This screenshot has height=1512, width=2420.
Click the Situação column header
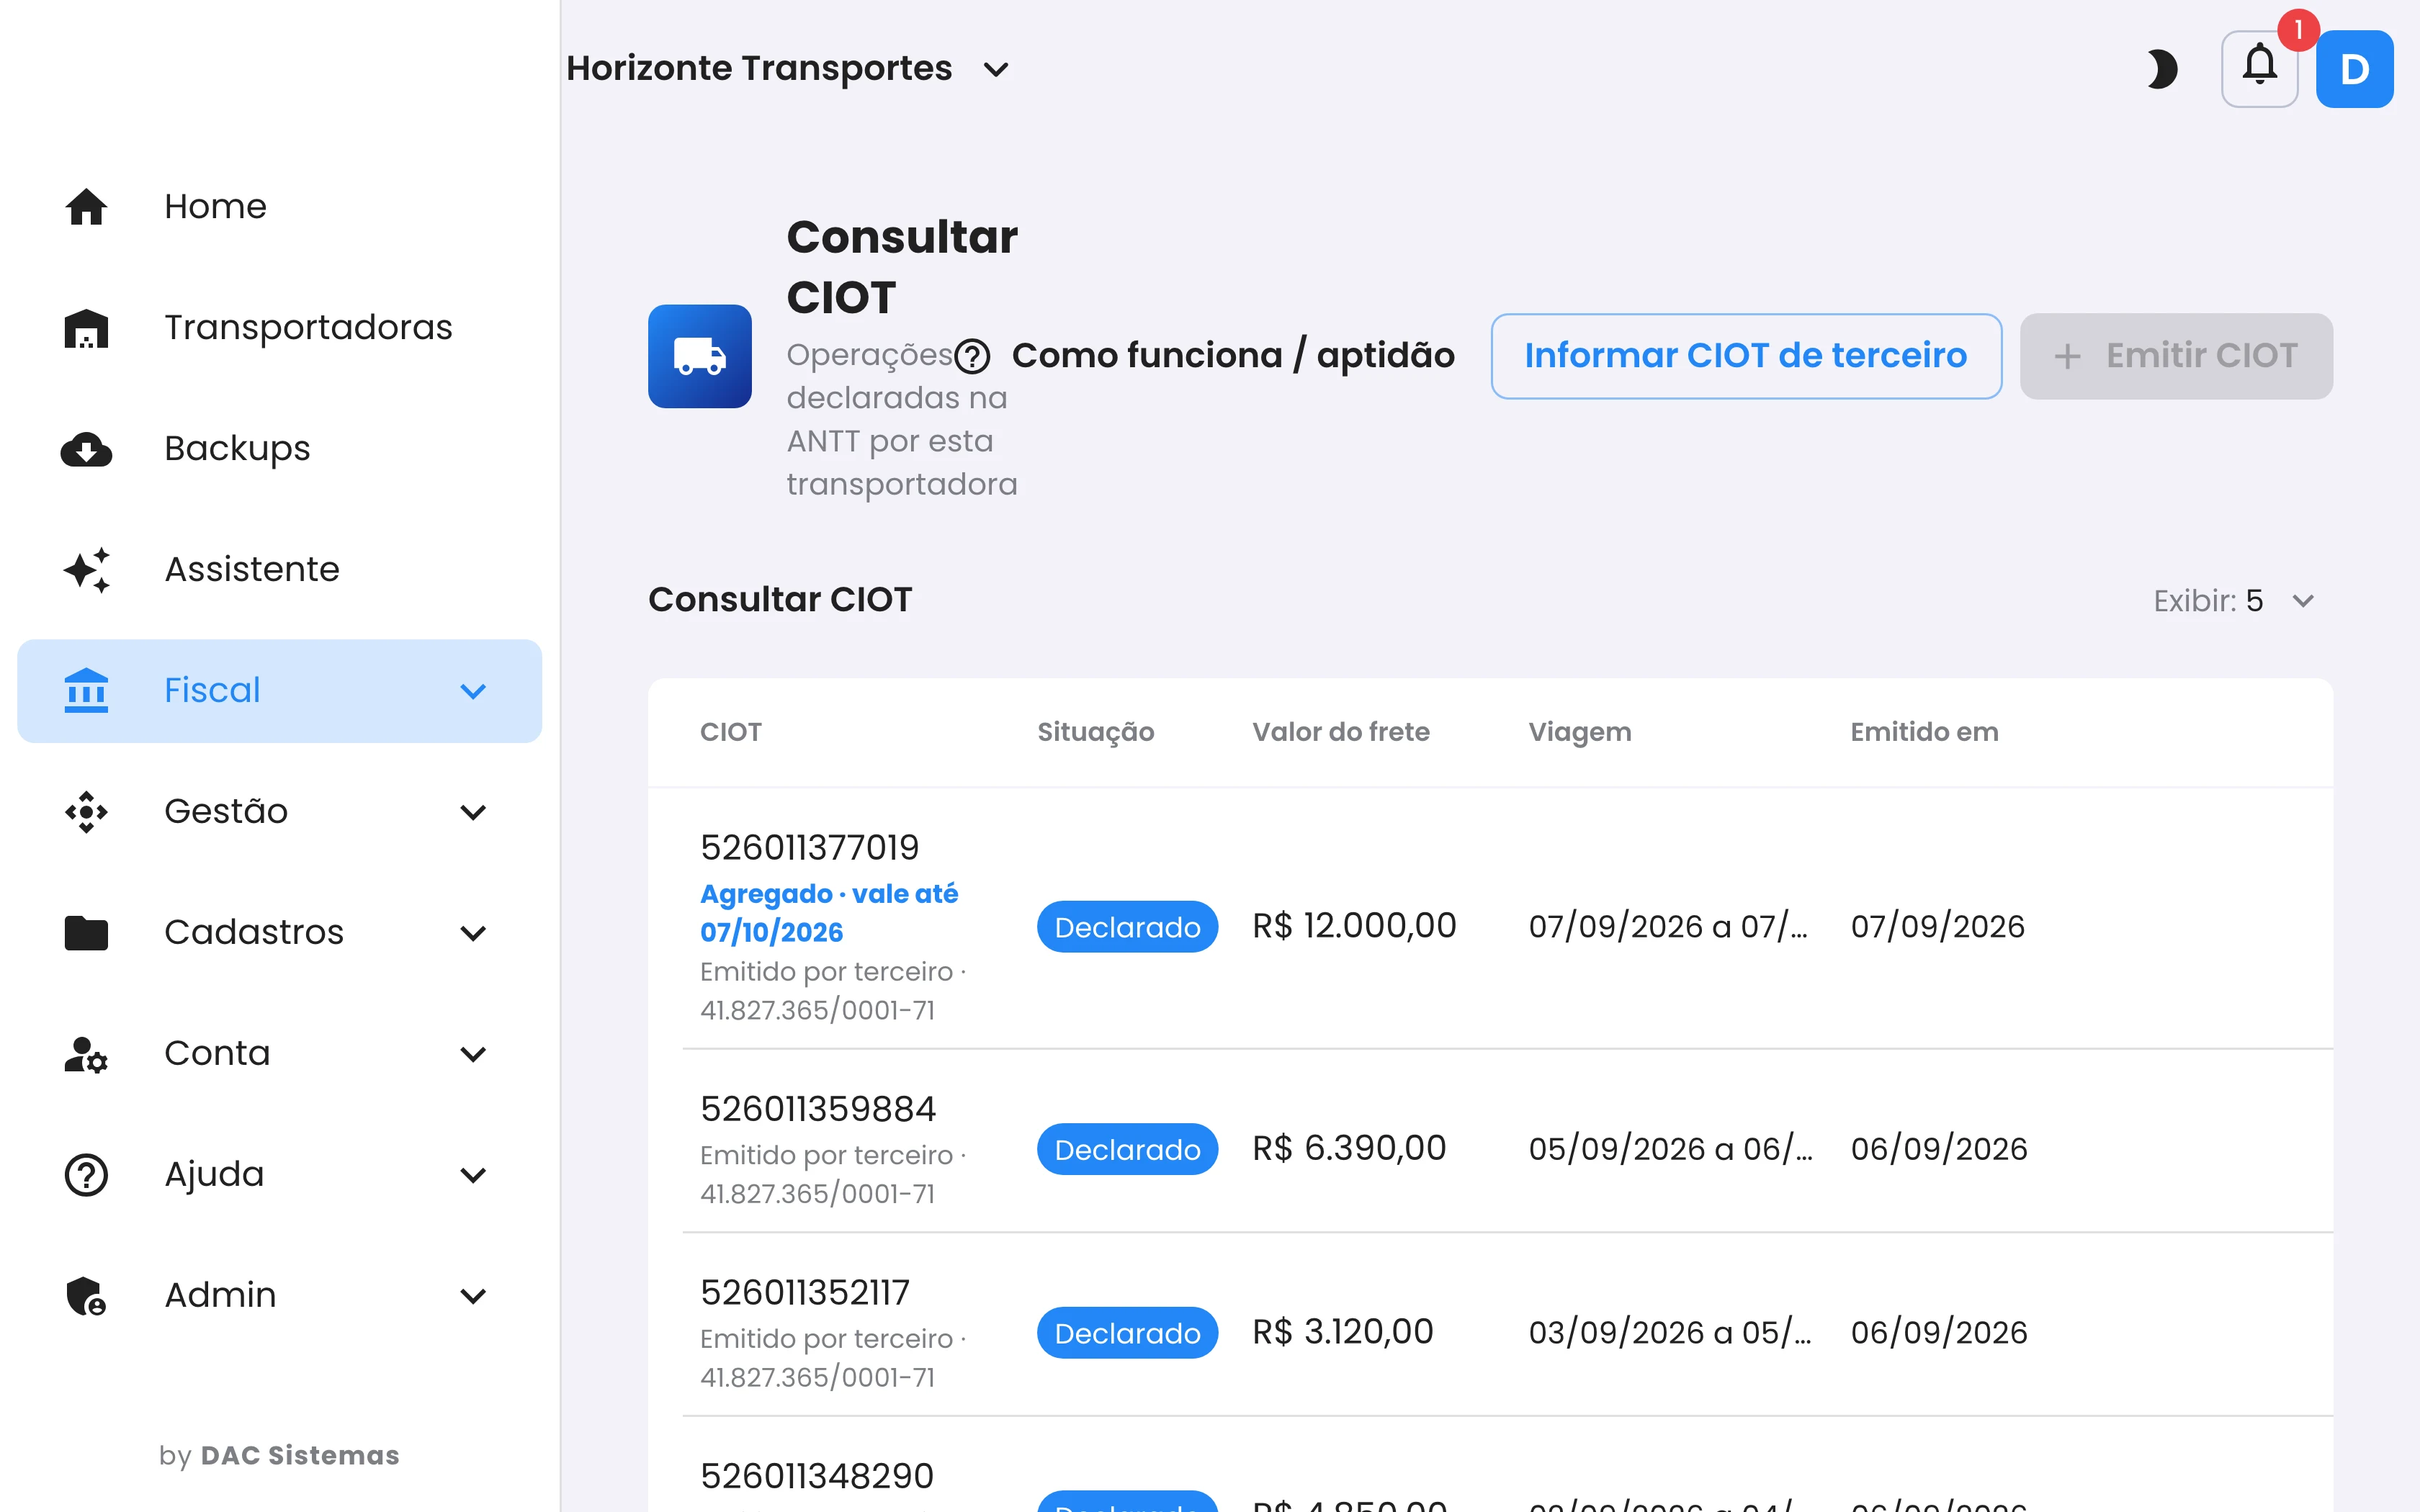1096,732
